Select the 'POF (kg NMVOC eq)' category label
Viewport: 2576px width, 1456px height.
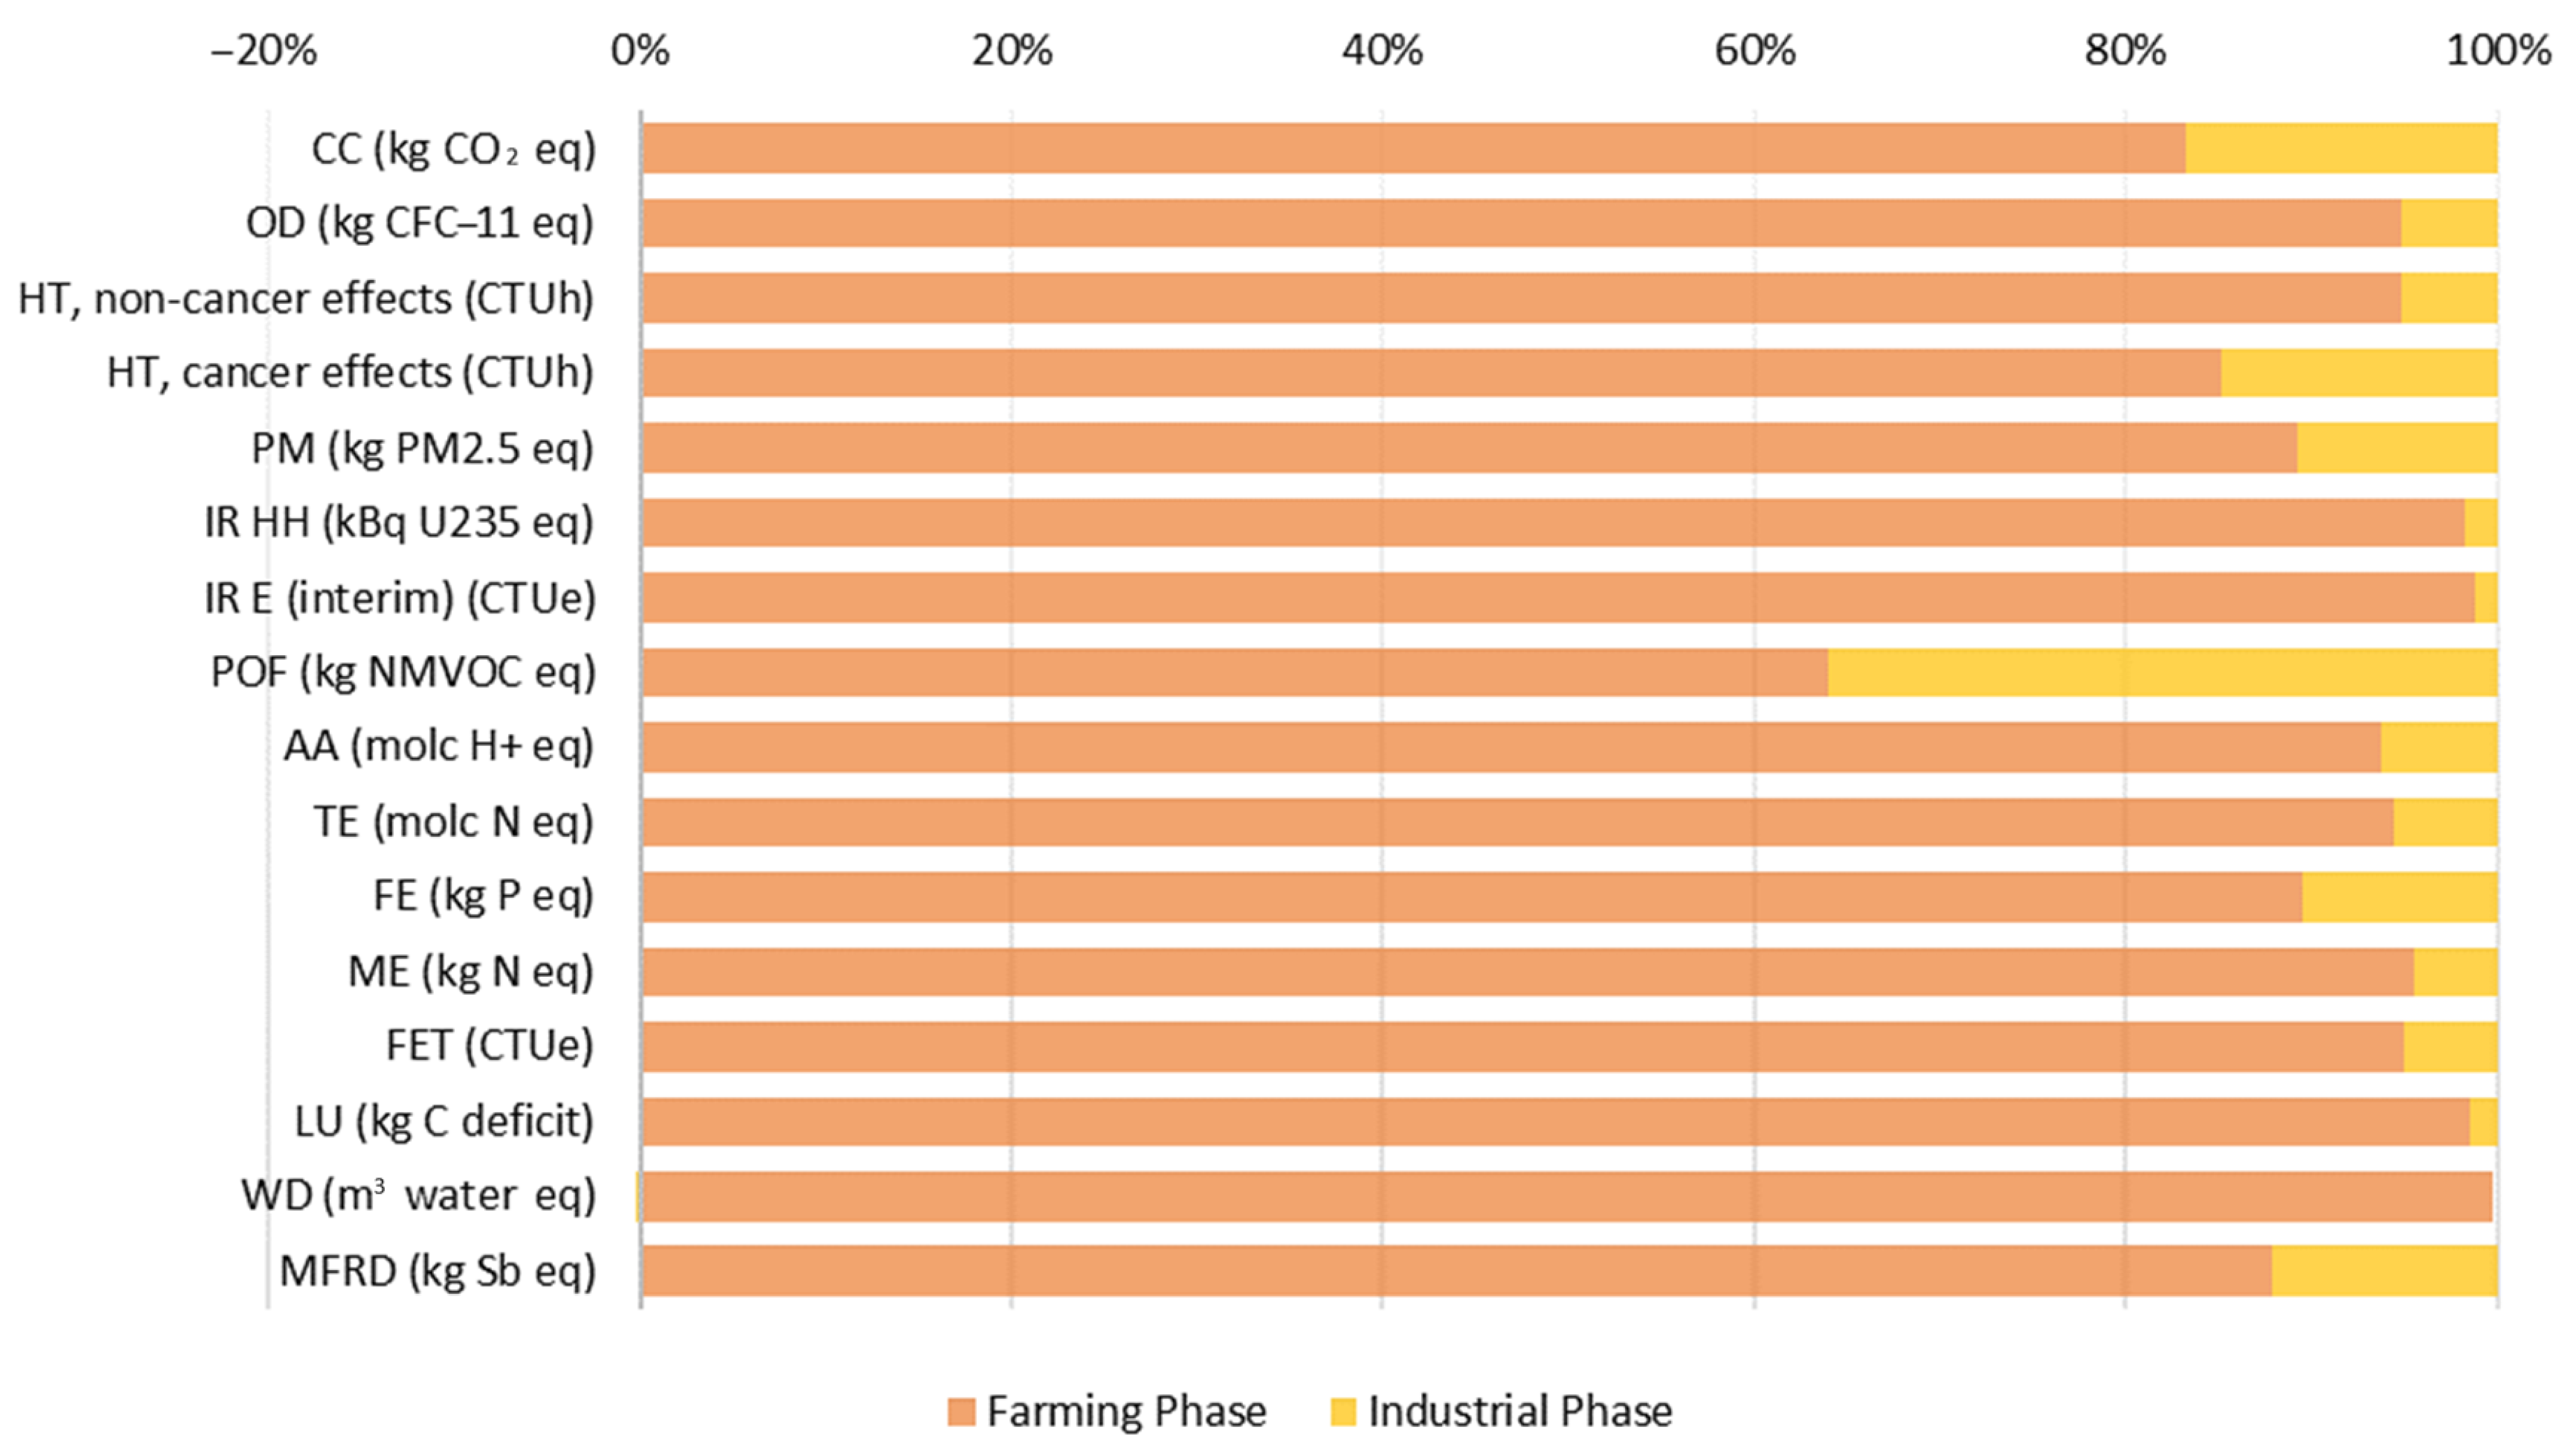point(403,672)
